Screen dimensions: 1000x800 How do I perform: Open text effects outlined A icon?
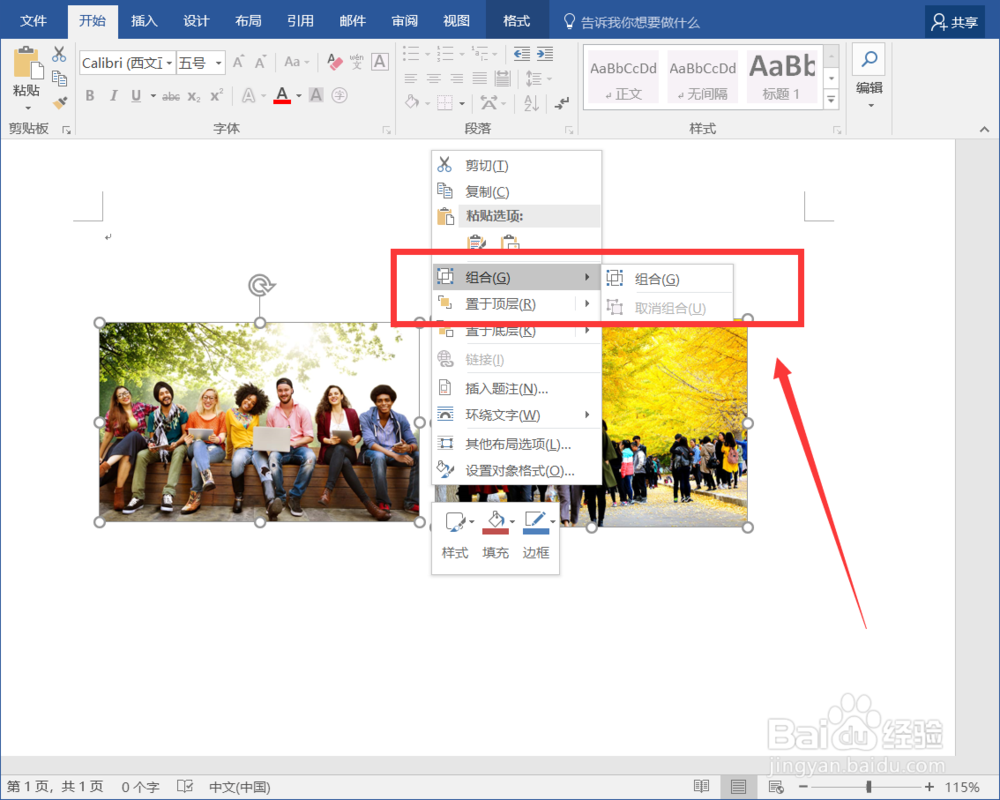(x=248, y=96)
